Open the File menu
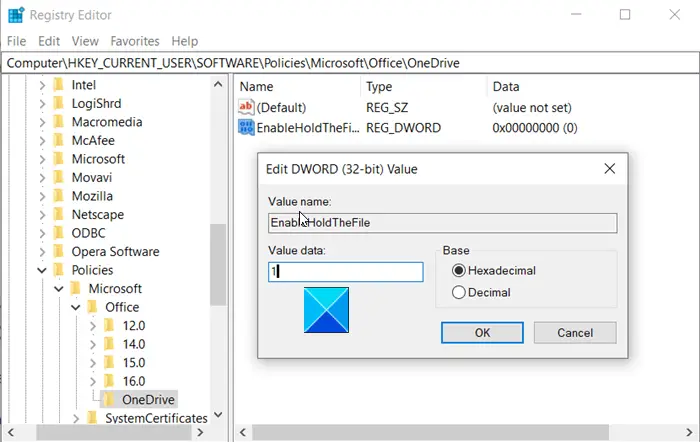 pyautogui.click(x=17, y=41)
